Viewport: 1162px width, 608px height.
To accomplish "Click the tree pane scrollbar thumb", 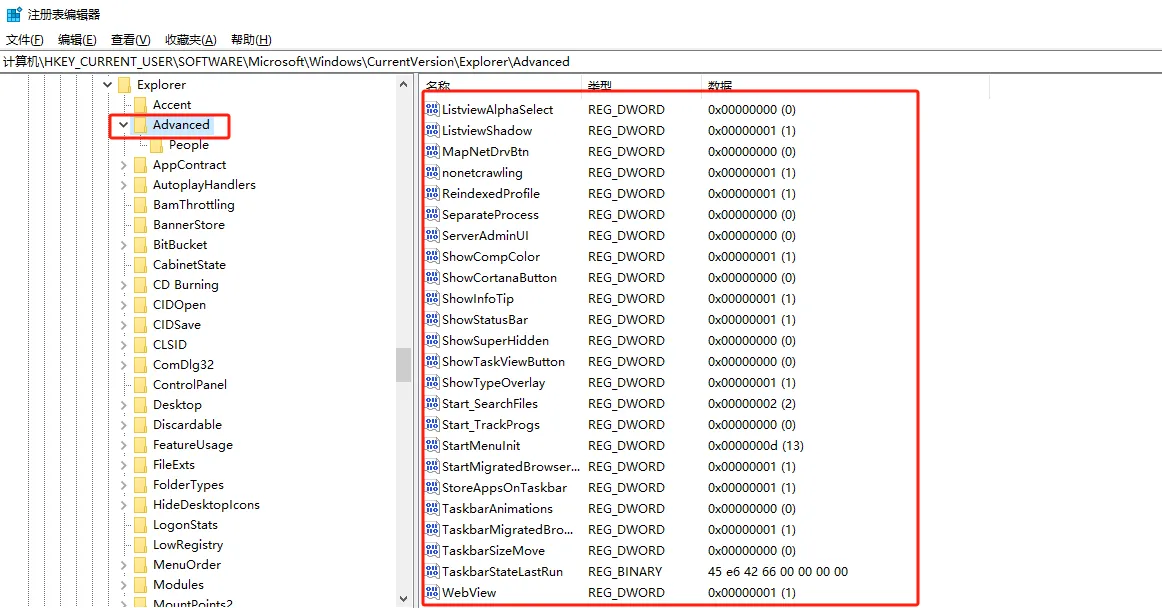I will pos(403,365).
